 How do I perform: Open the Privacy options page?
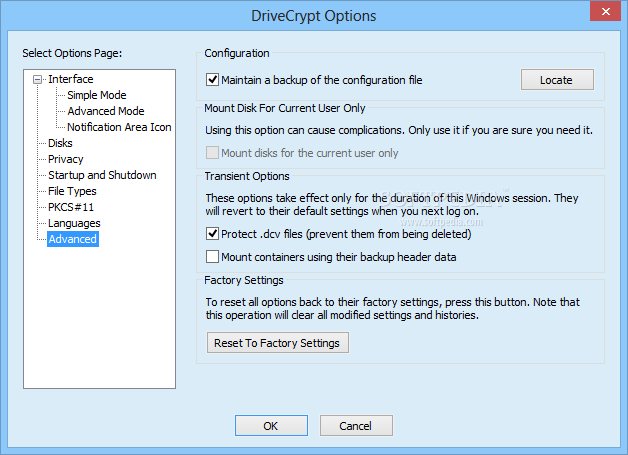coord(65,159)
